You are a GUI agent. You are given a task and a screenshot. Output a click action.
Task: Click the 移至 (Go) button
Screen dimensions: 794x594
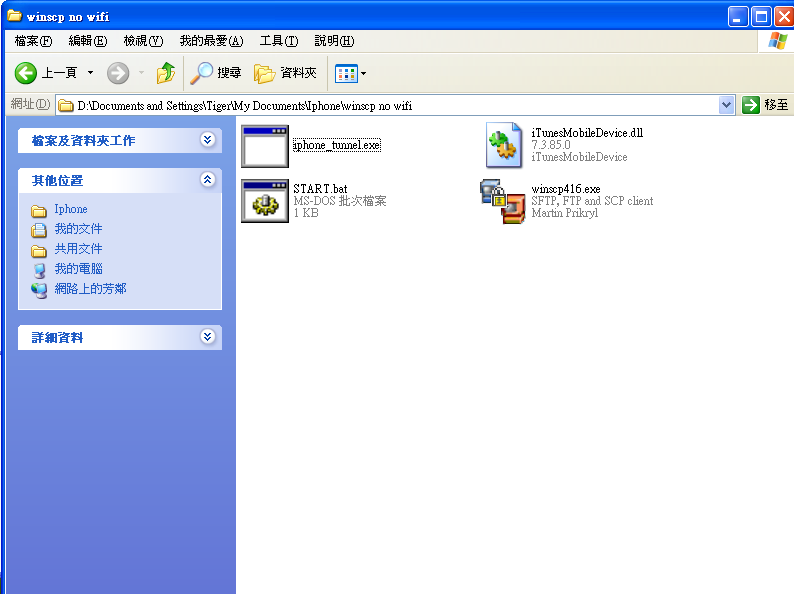(x=765, y=105)
